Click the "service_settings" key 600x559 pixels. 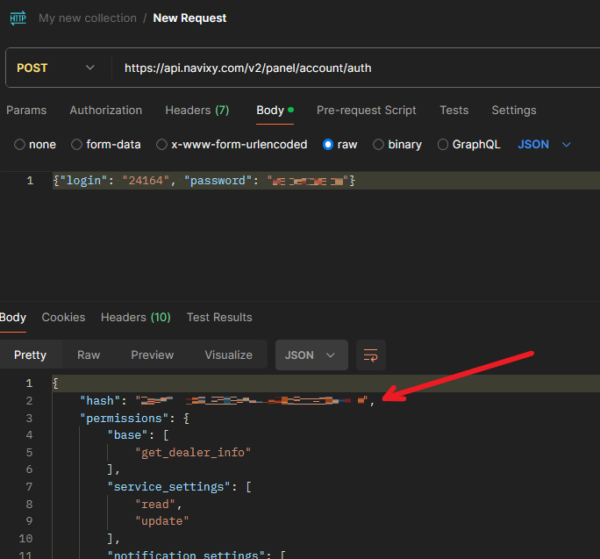pos(169,487)
